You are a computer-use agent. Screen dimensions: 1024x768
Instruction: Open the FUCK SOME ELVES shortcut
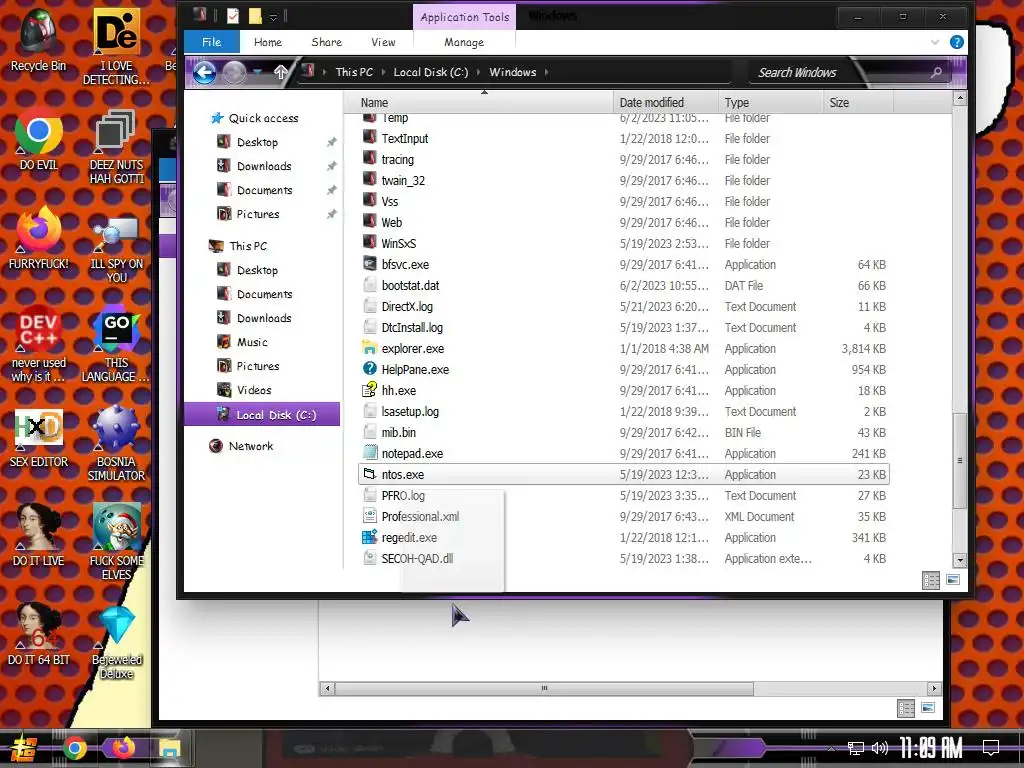pos(116,542)
